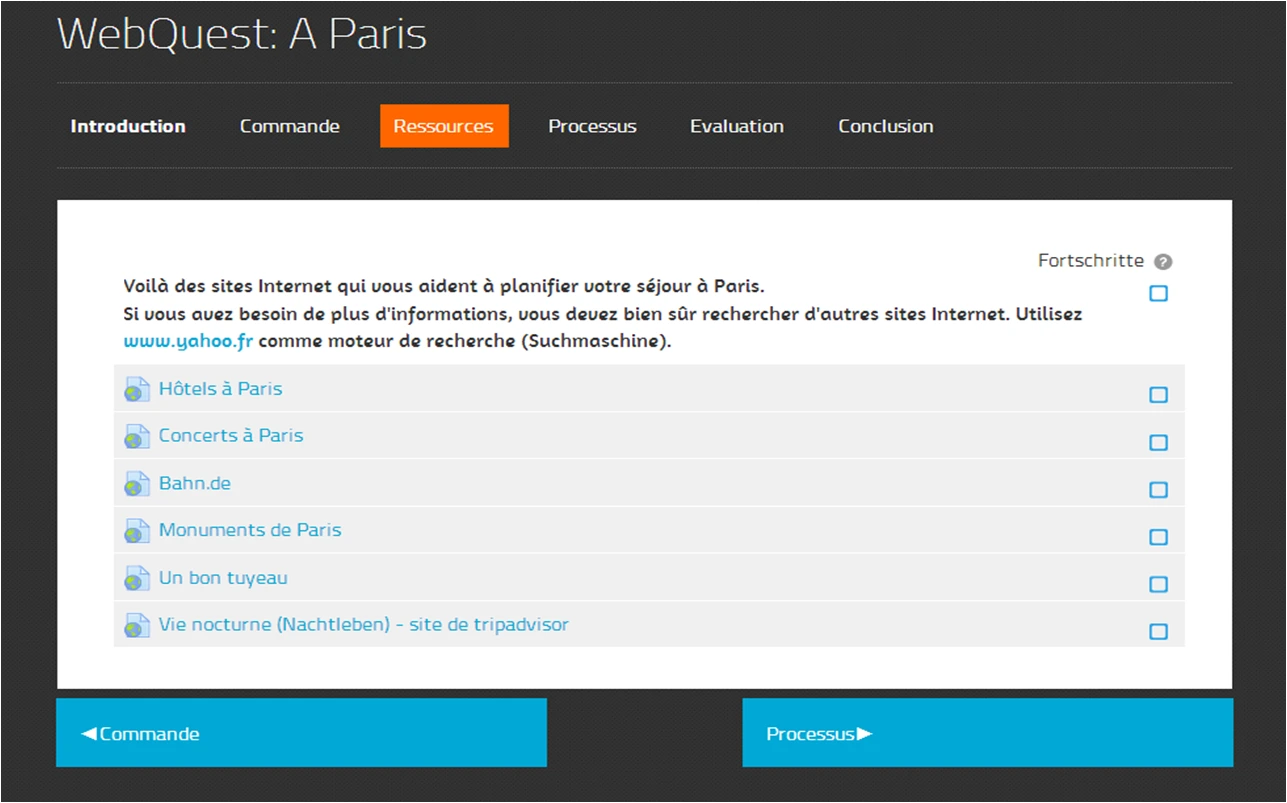Screen dimensions: 1287x803
Task: Open the Evaluation tab
Action: (736, 126)
